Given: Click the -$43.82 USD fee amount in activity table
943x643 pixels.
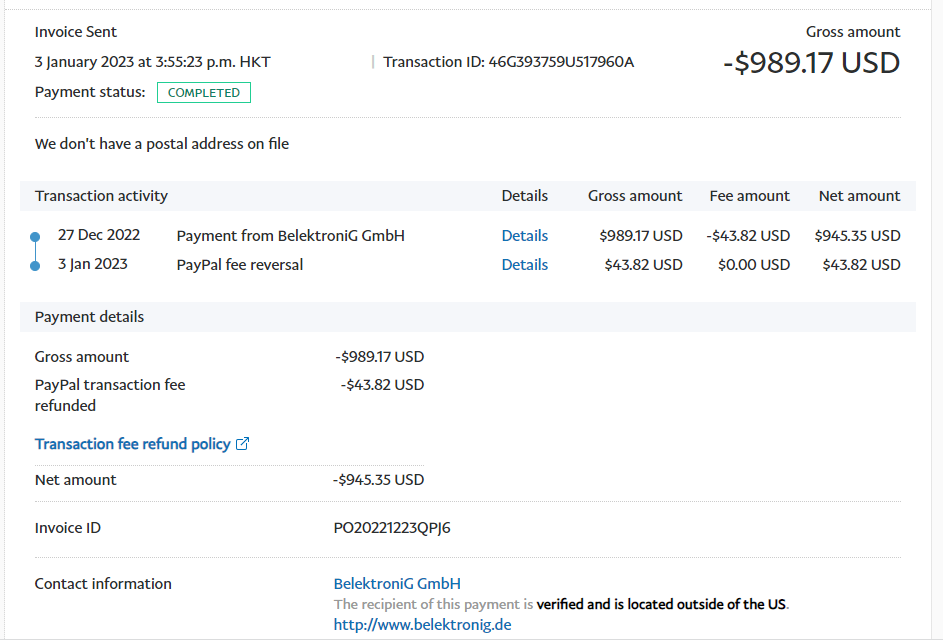Looking at the screenshot, I should click(x=747, y=236).
